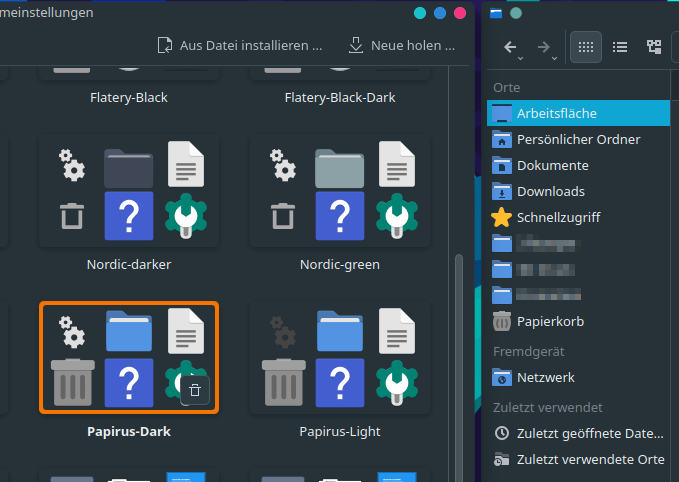
Task: Click 'Neue holen ...' button
Action: click(x=402, y=45)
